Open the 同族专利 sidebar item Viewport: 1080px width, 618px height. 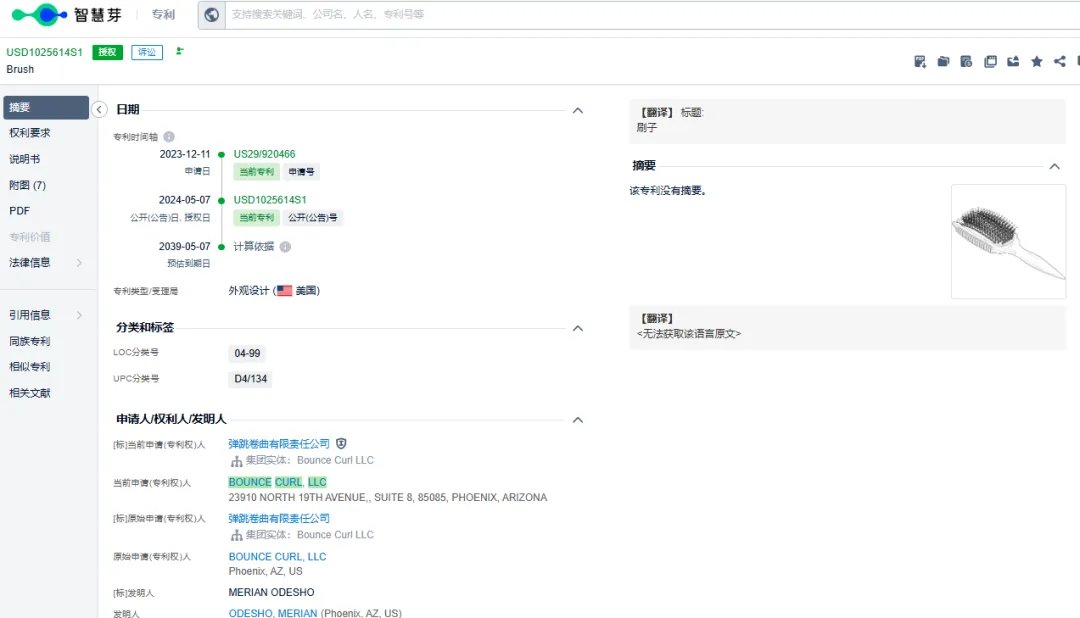[30, 341]
